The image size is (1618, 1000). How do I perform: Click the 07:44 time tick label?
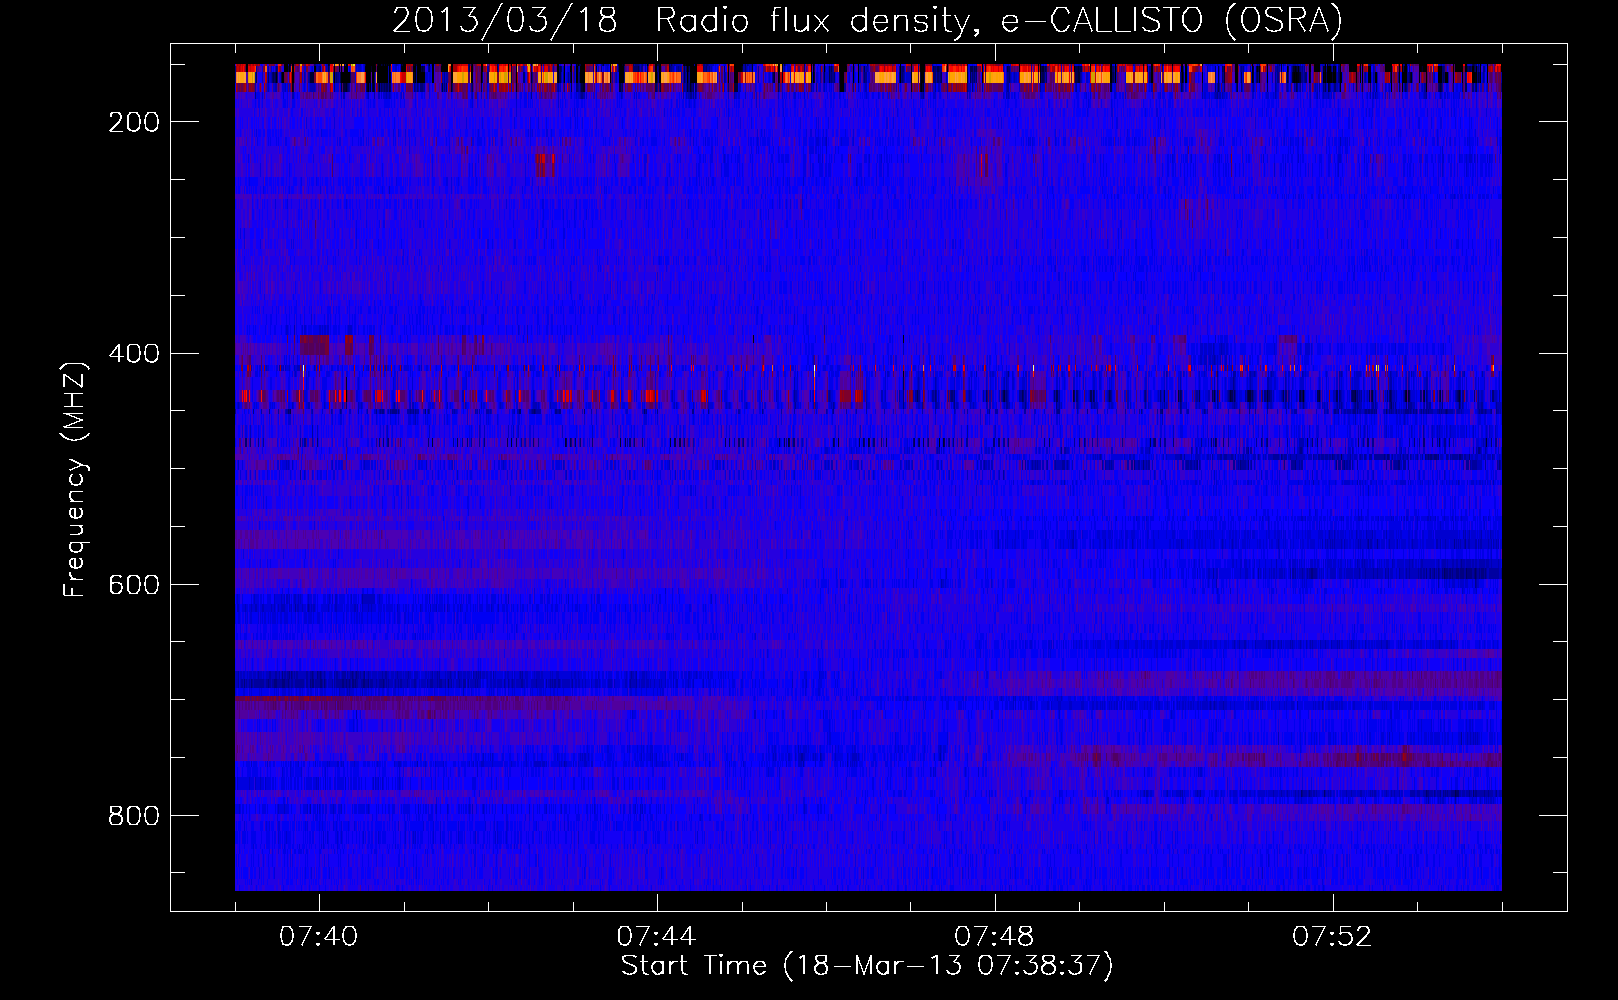pyautogui.click(x=657, y=937)
